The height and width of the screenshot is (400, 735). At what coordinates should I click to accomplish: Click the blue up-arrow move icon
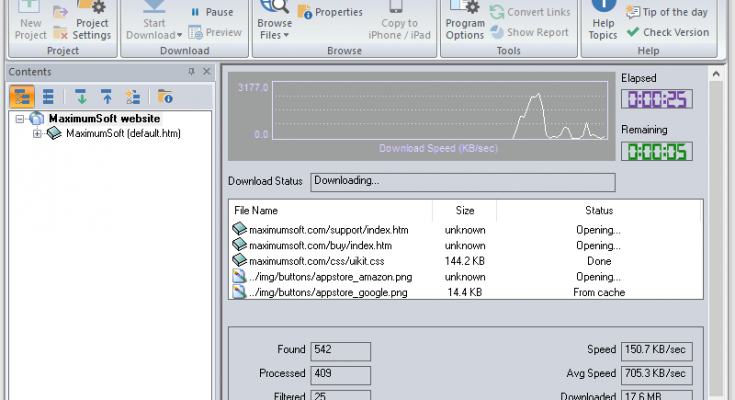coord(107,97)
